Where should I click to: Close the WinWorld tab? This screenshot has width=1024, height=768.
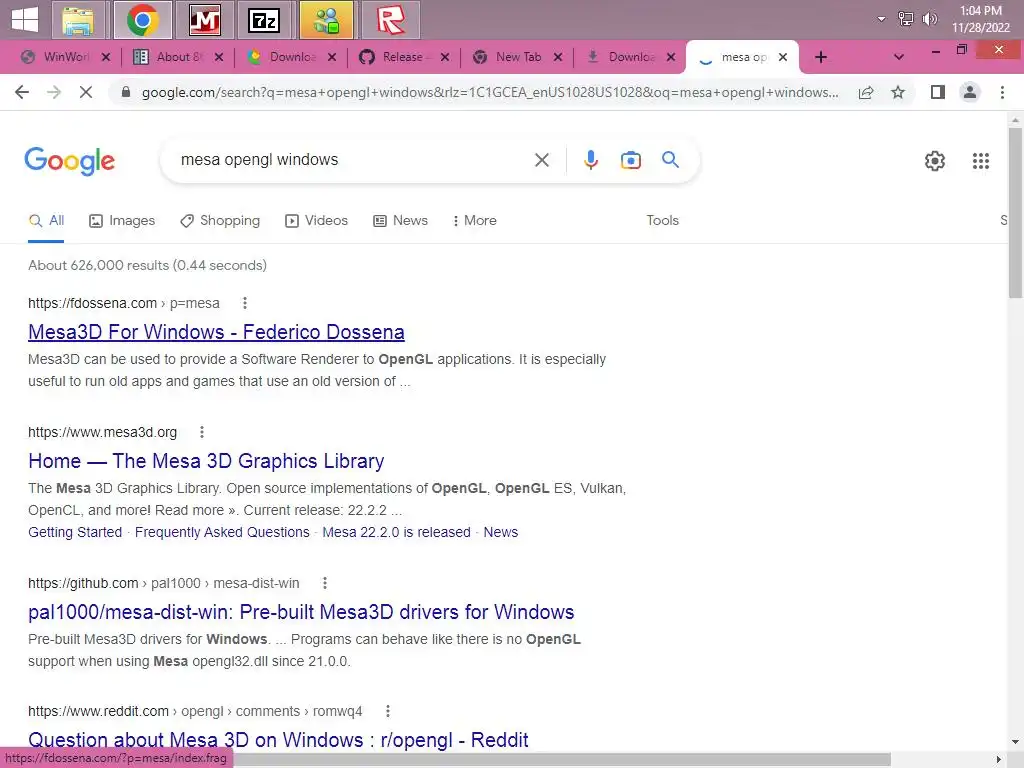(106, 57)
